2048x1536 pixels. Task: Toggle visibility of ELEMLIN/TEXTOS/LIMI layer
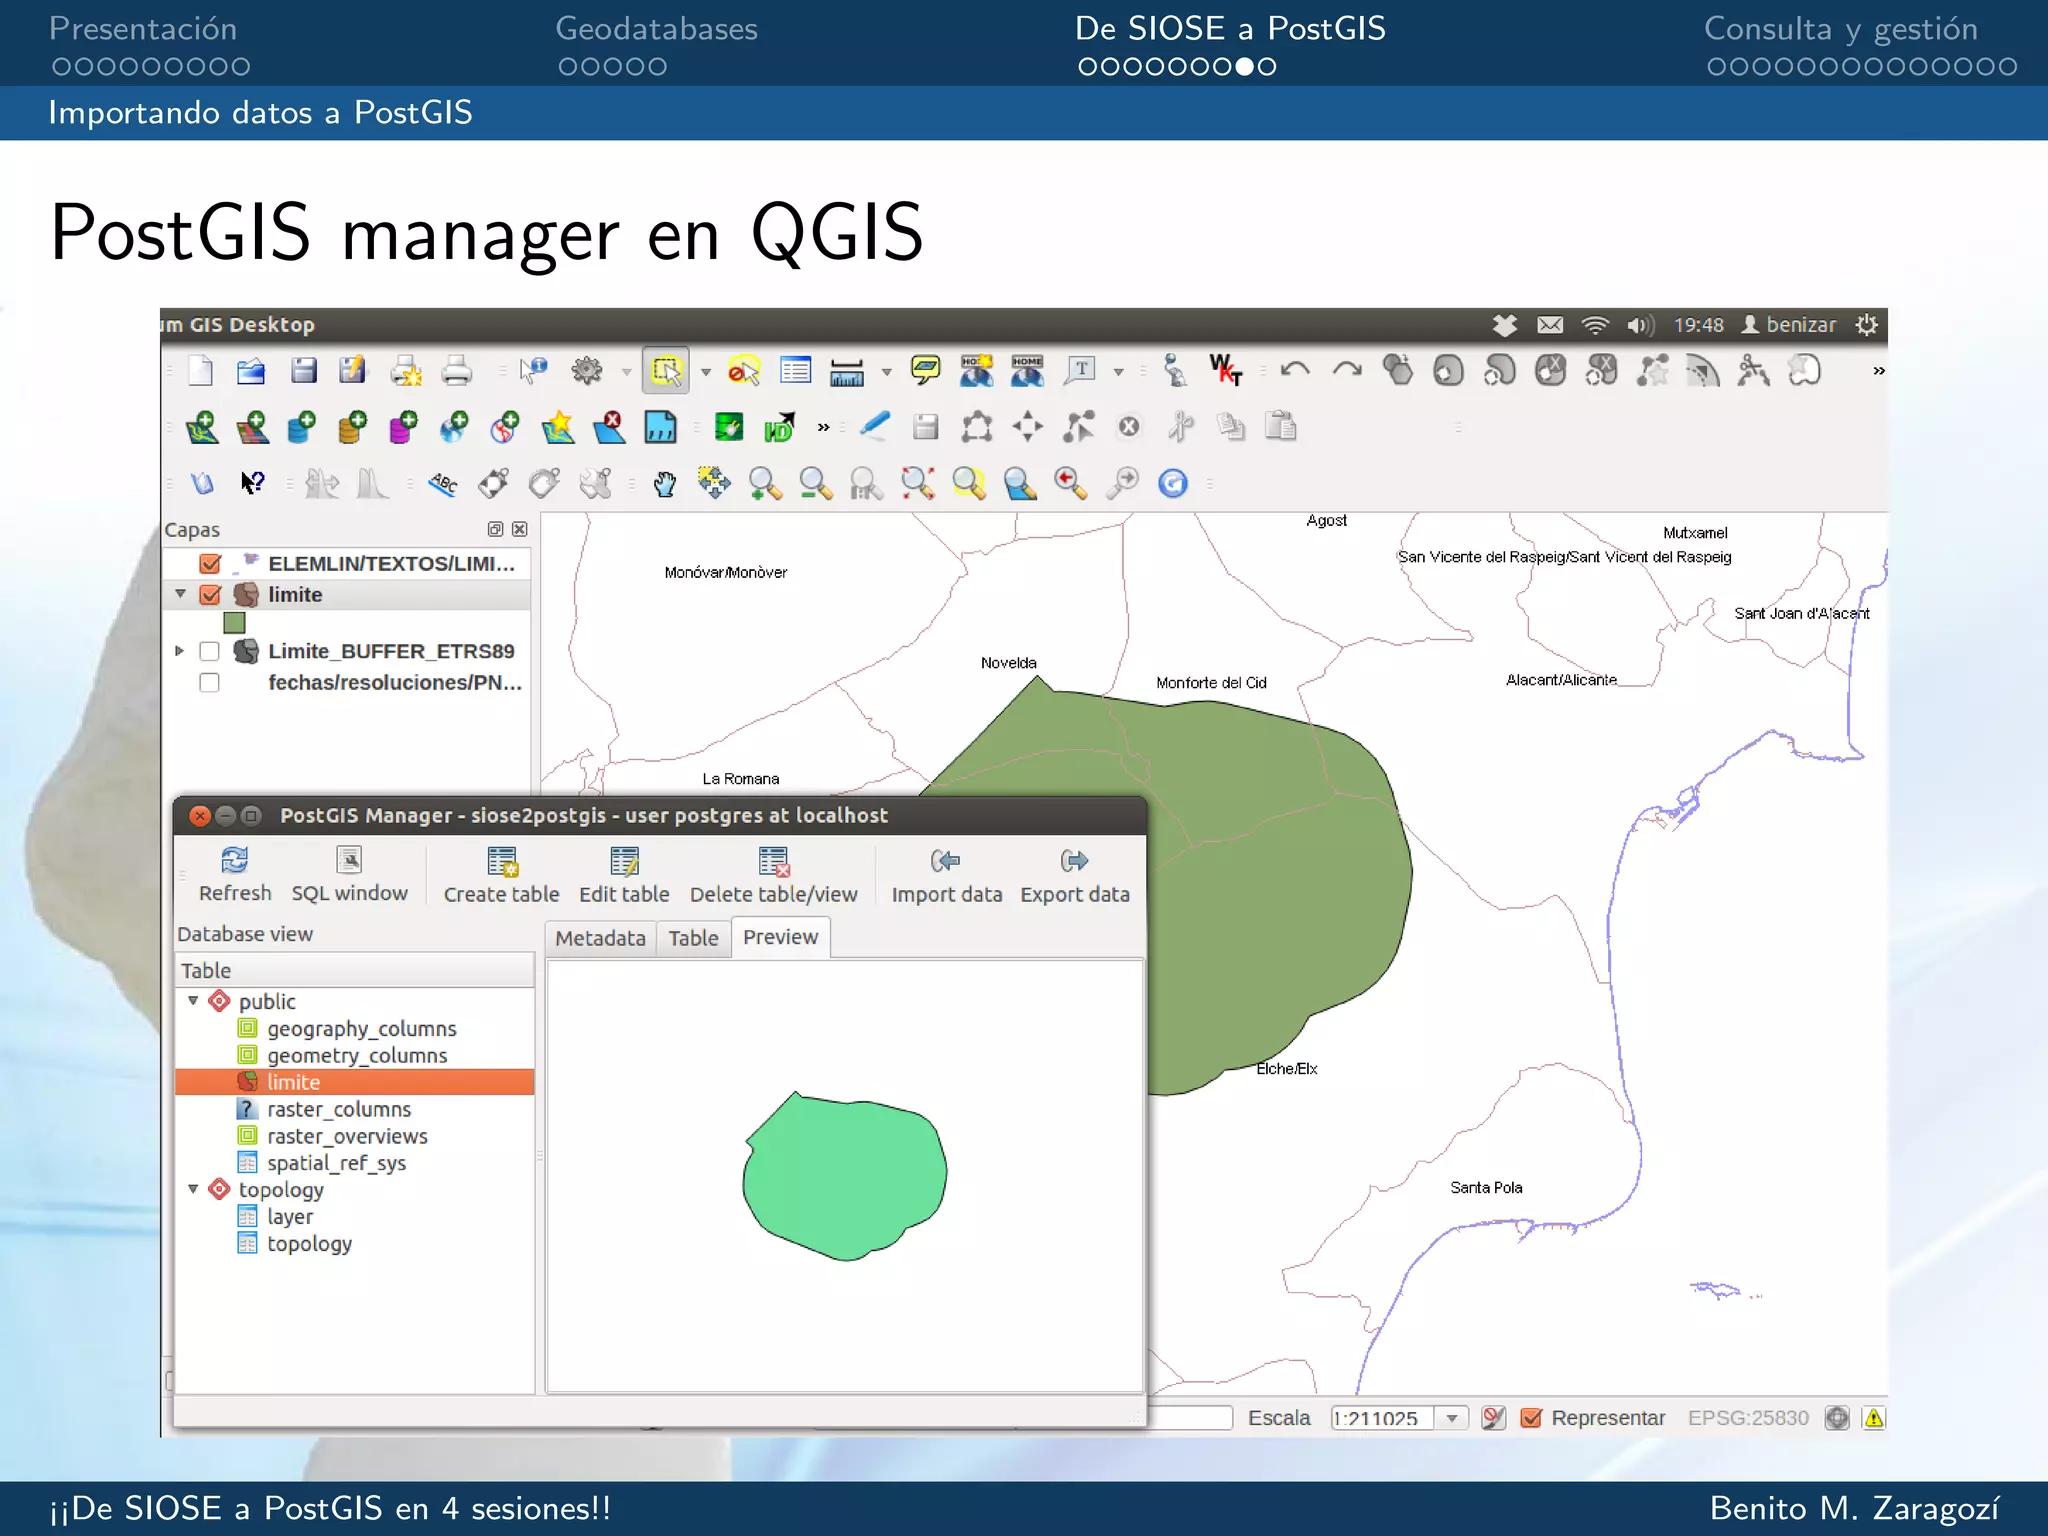(210, 564)
